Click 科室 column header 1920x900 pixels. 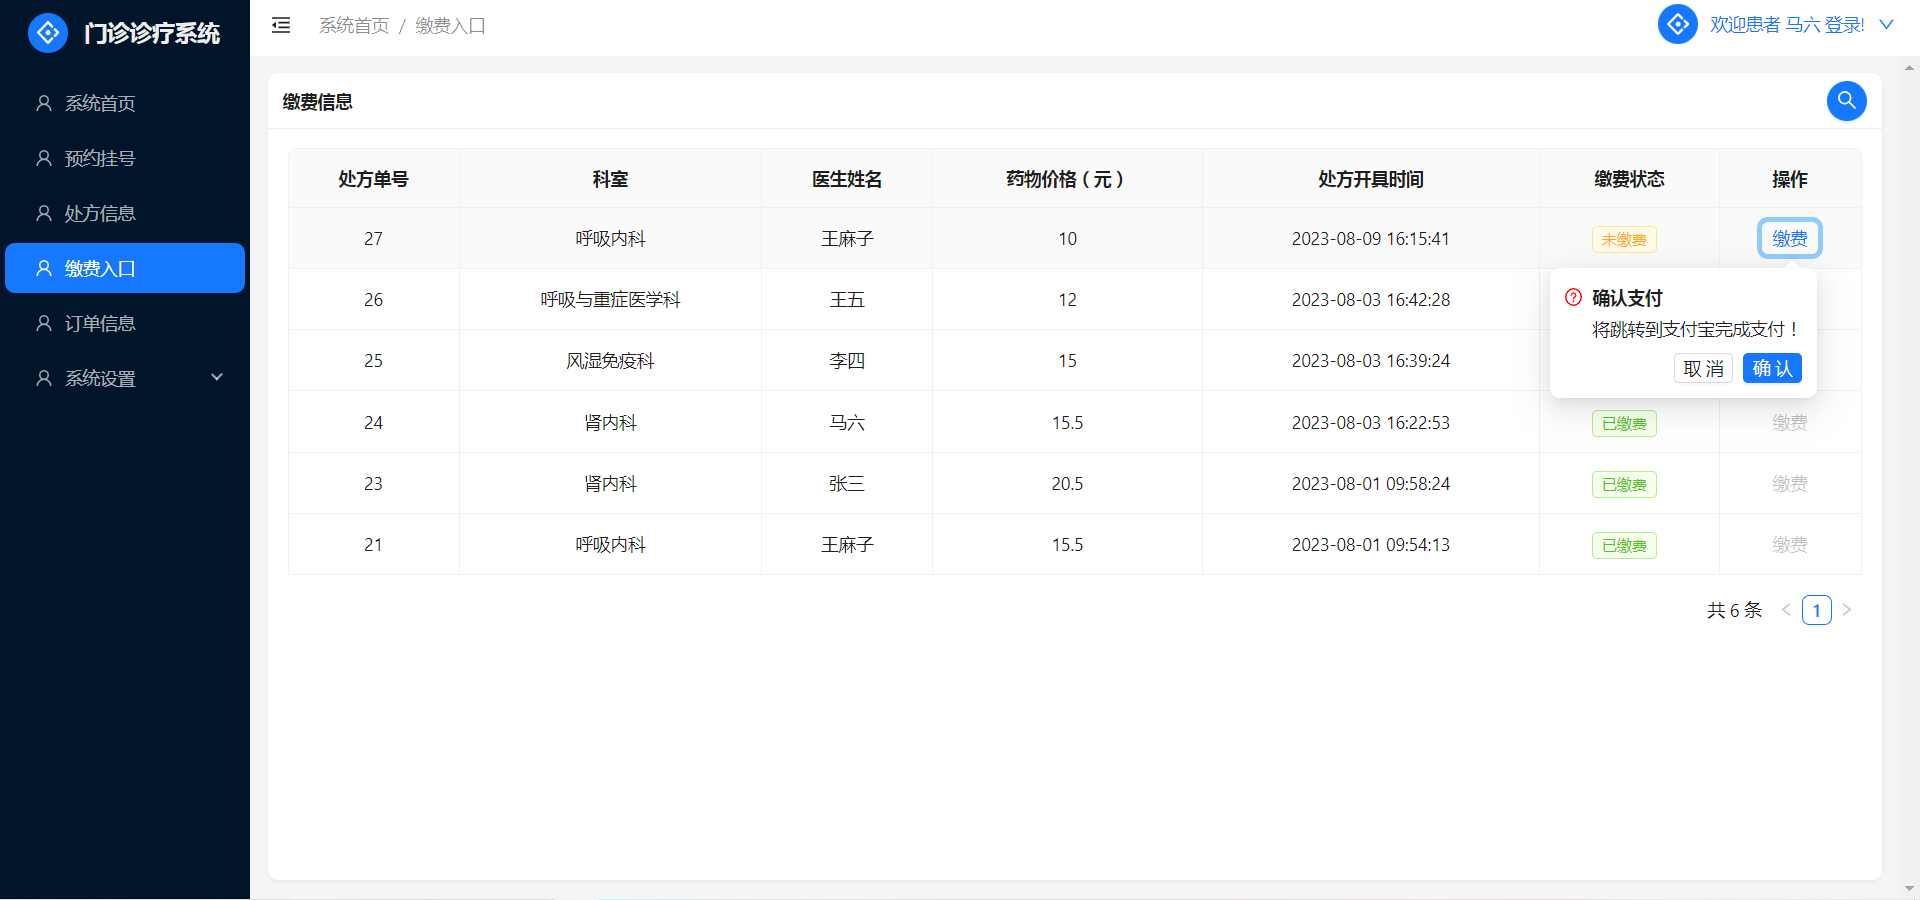610,179
